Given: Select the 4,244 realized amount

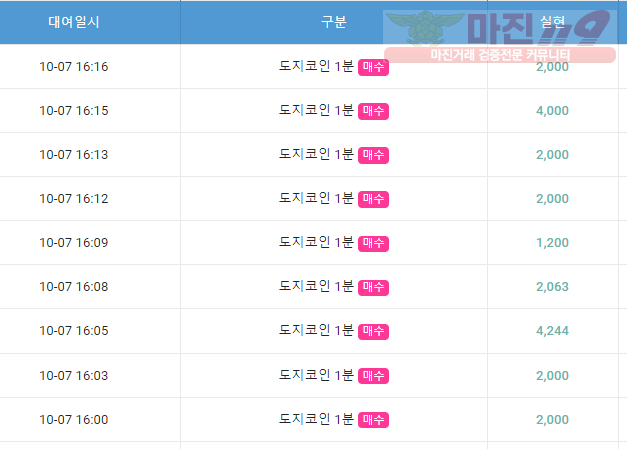Looking at the screenshot, I should point(552,331).
